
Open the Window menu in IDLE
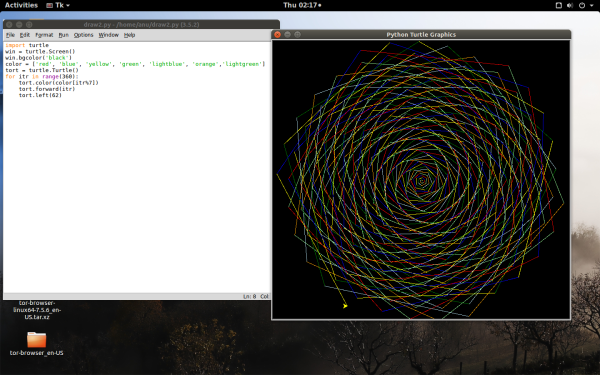pyautogui.click(x=109, y=35)
